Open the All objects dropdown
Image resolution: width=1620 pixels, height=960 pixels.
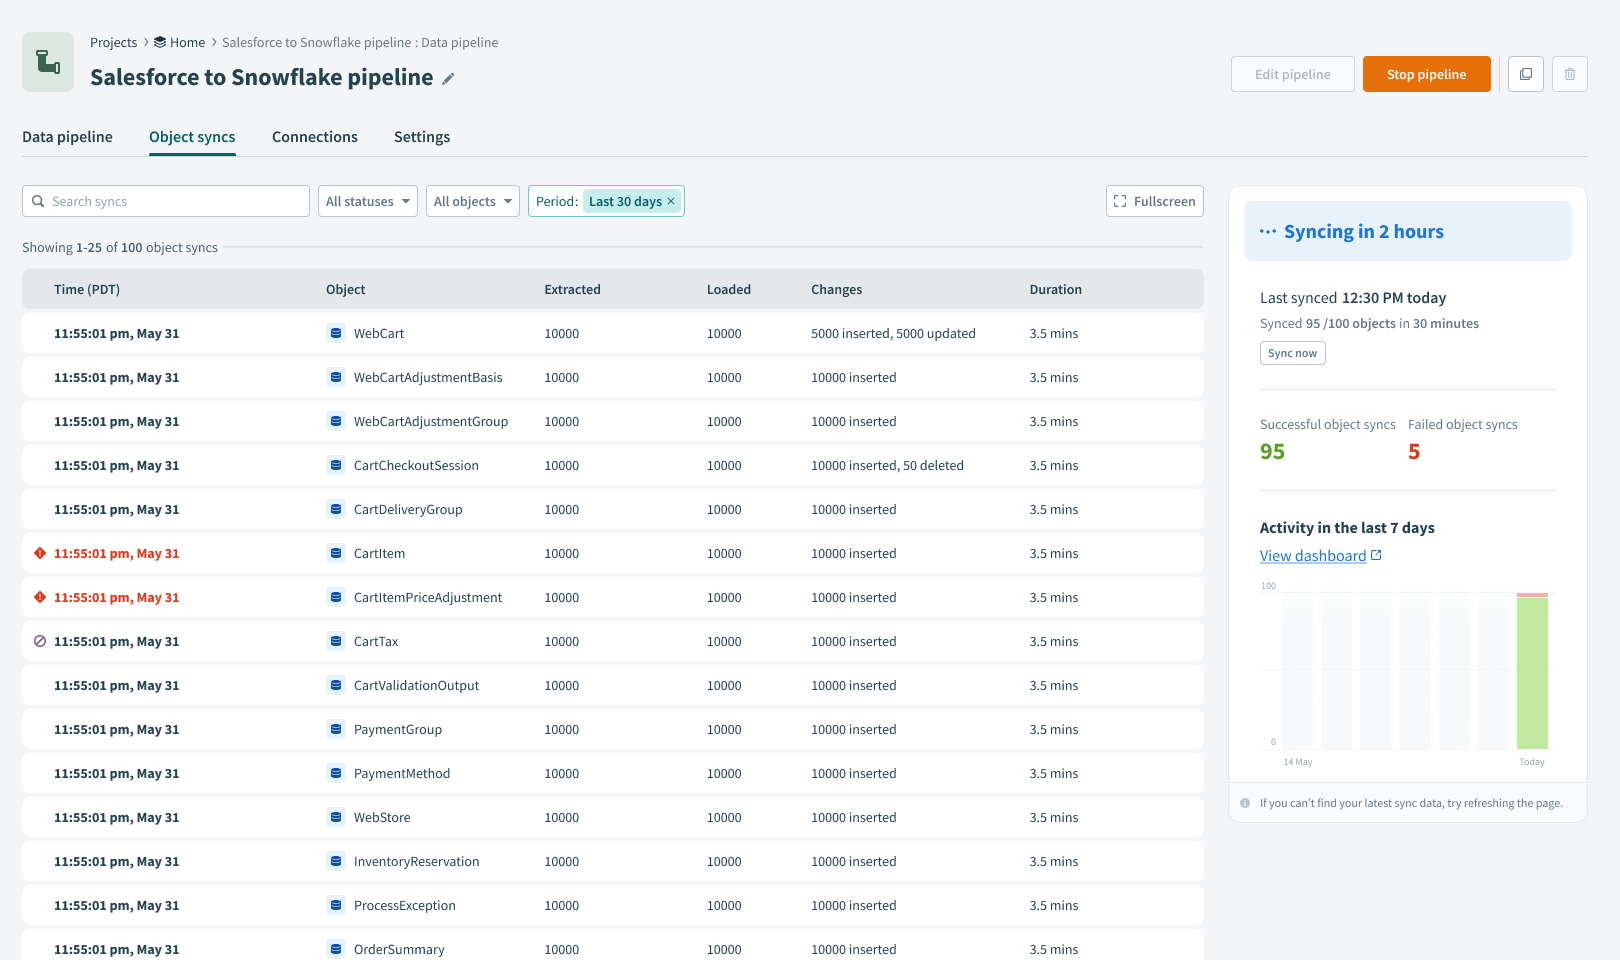(x=473, y=201)
